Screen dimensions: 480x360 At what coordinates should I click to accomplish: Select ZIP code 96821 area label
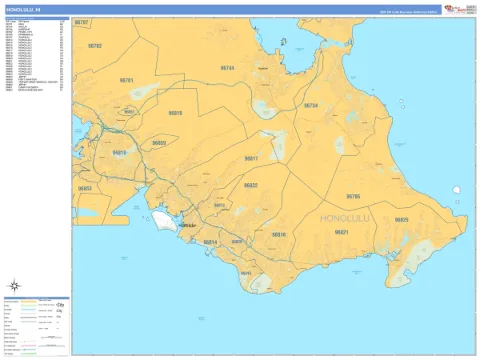tap(341, 232)
